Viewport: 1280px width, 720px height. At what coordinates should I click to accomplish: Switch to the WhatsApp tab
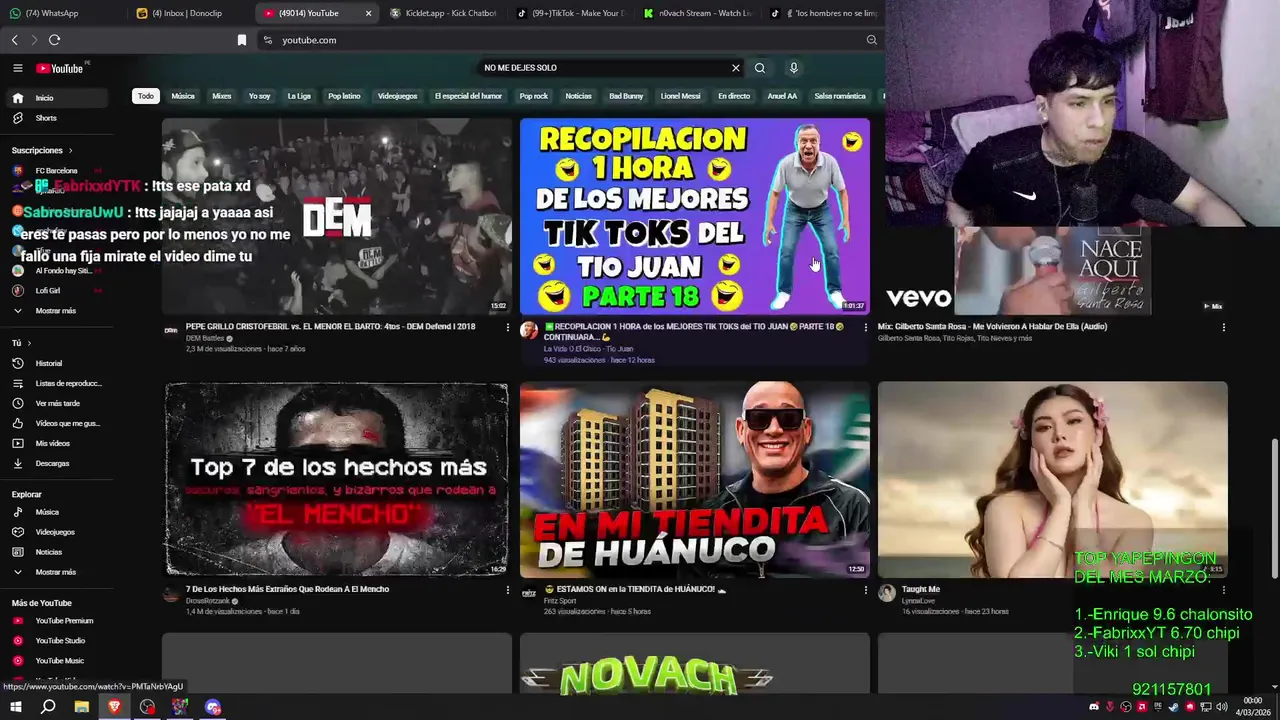click(64, 13)
